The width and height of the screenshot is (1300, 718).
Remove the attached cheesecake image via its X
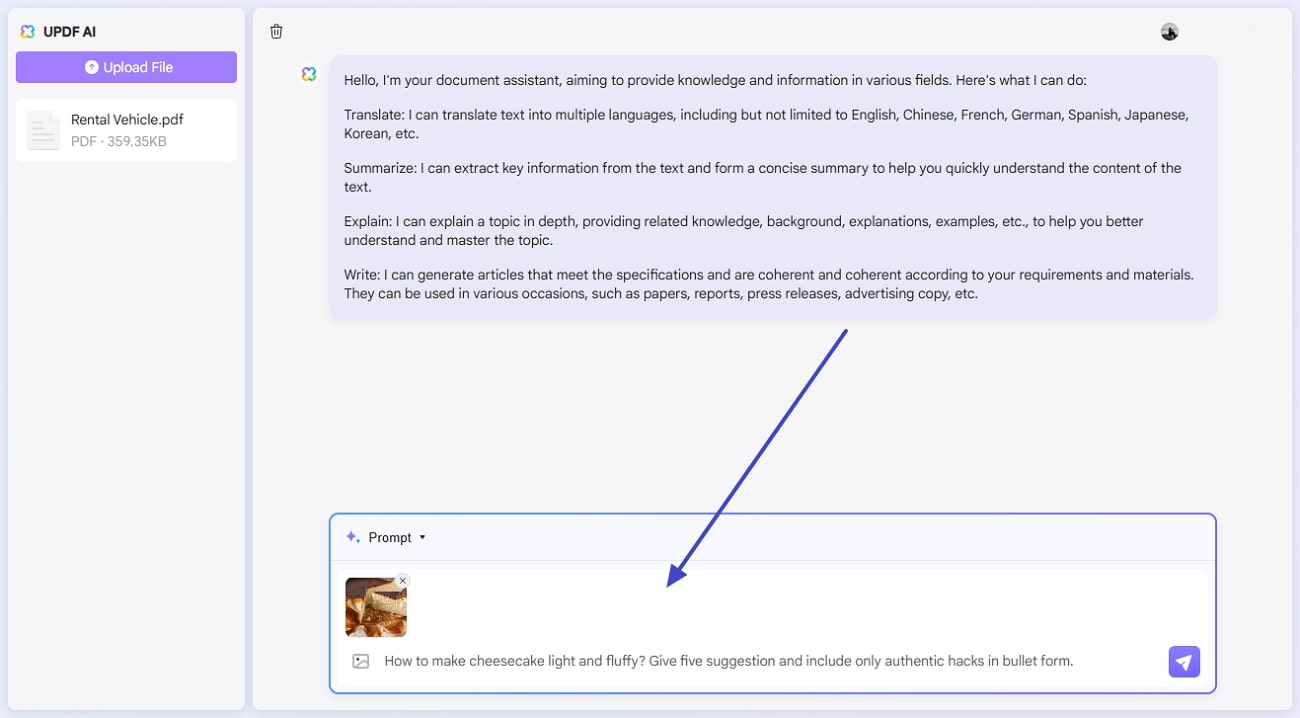(x=403, y=580)
